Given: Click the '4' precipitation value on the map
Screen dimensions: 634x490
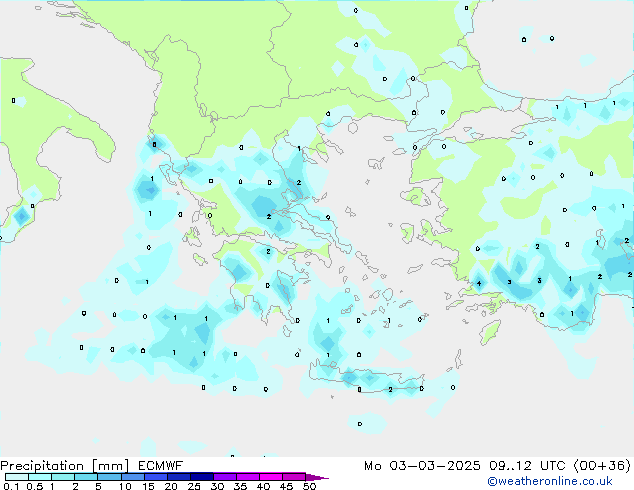Looking at the screenshot, I should 479,283.
